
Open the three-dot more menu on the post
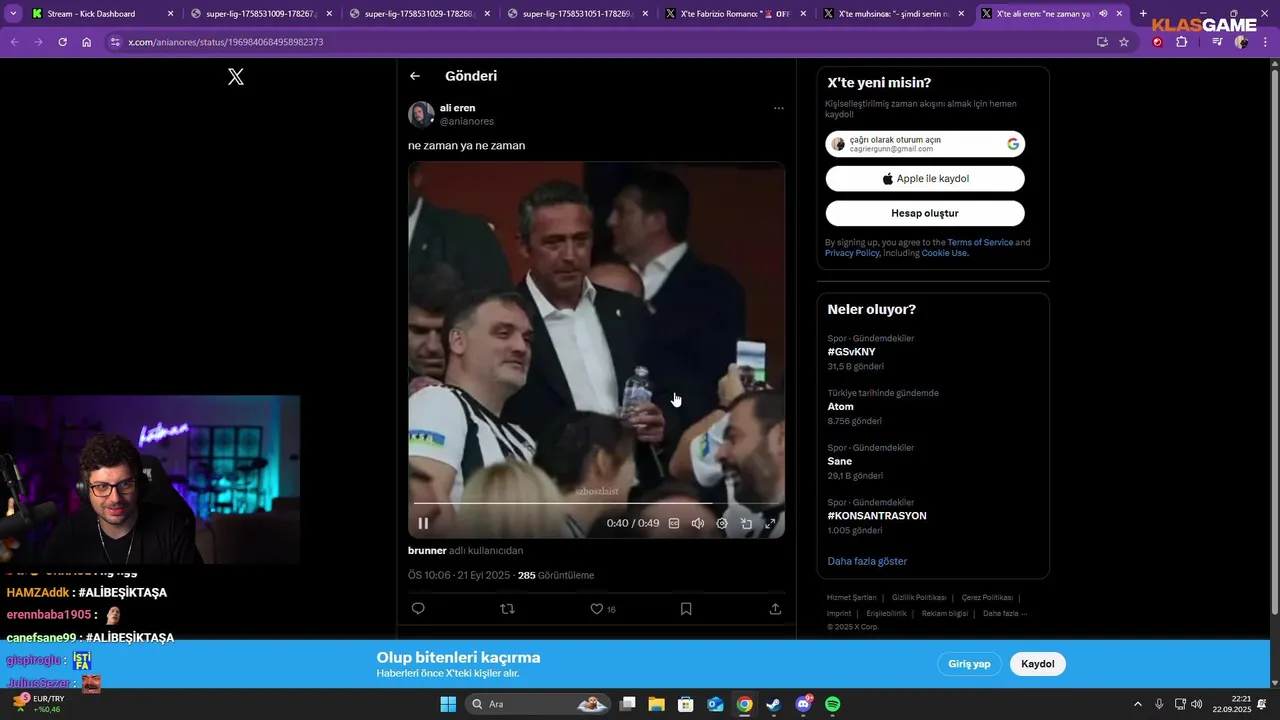coord(779,108)
